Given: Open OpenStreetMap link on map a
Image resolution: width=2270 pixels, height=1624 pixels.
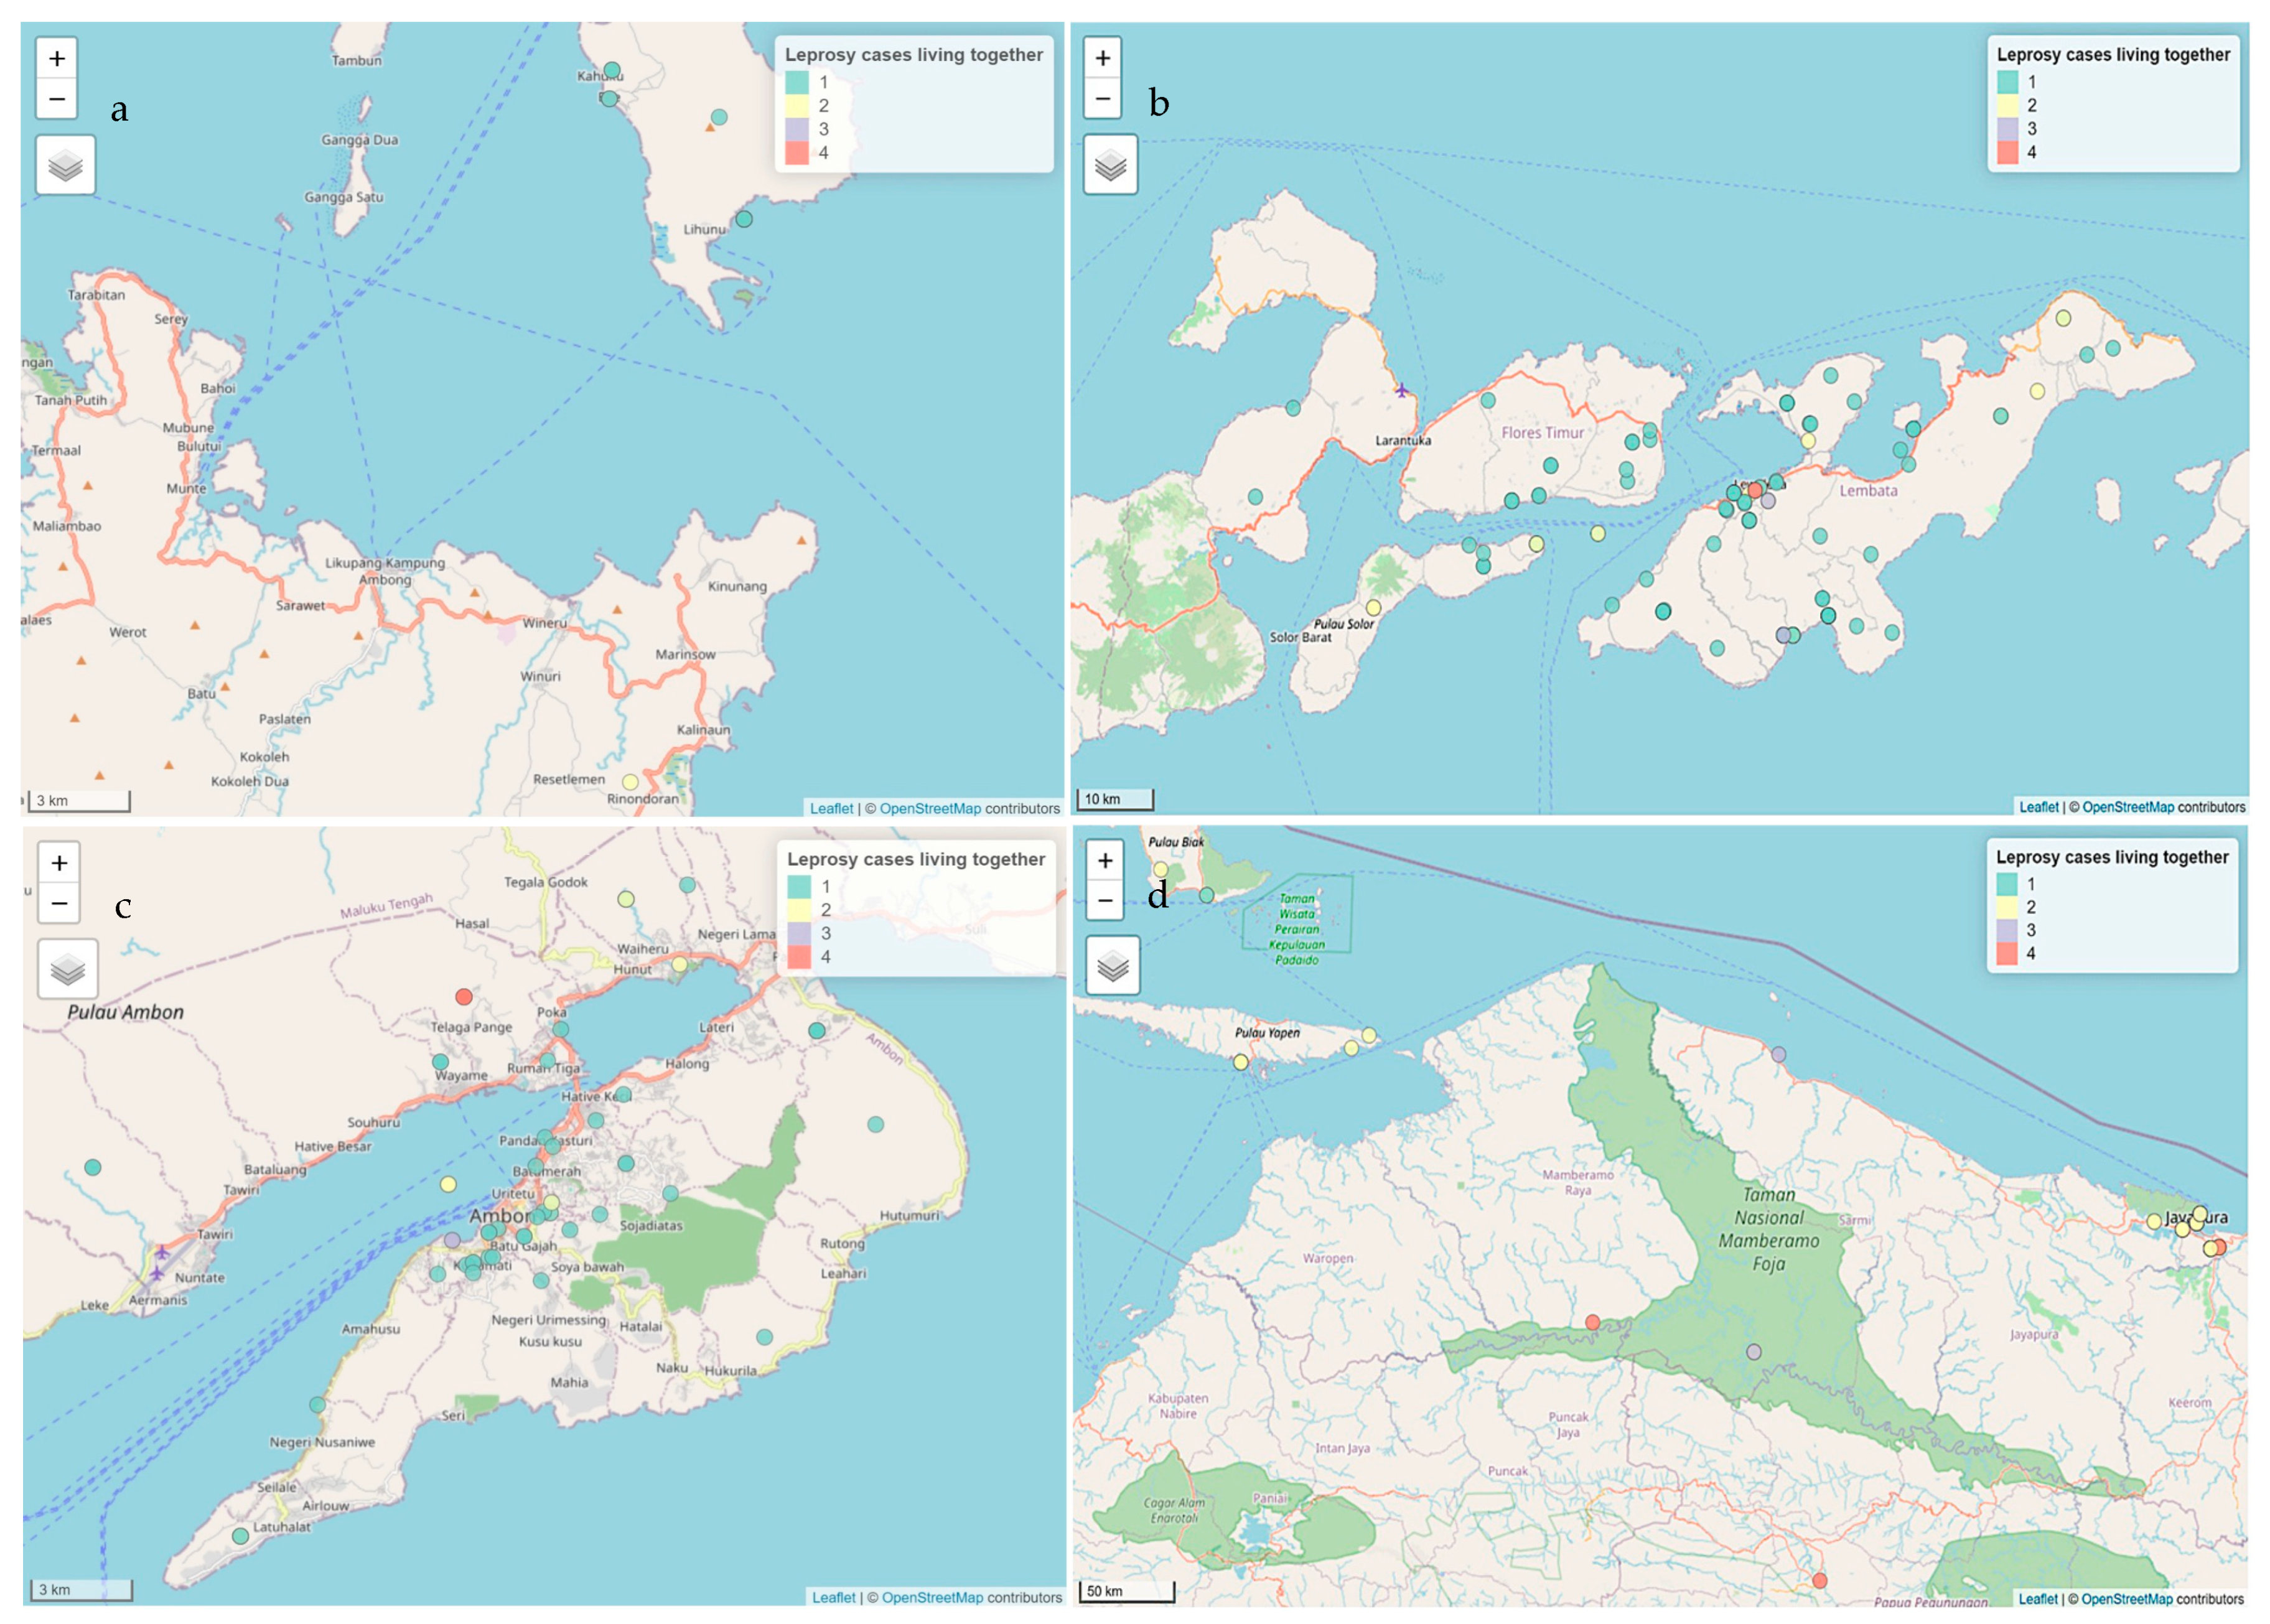Looking at the screenshot, I should (x=930, y=808).
